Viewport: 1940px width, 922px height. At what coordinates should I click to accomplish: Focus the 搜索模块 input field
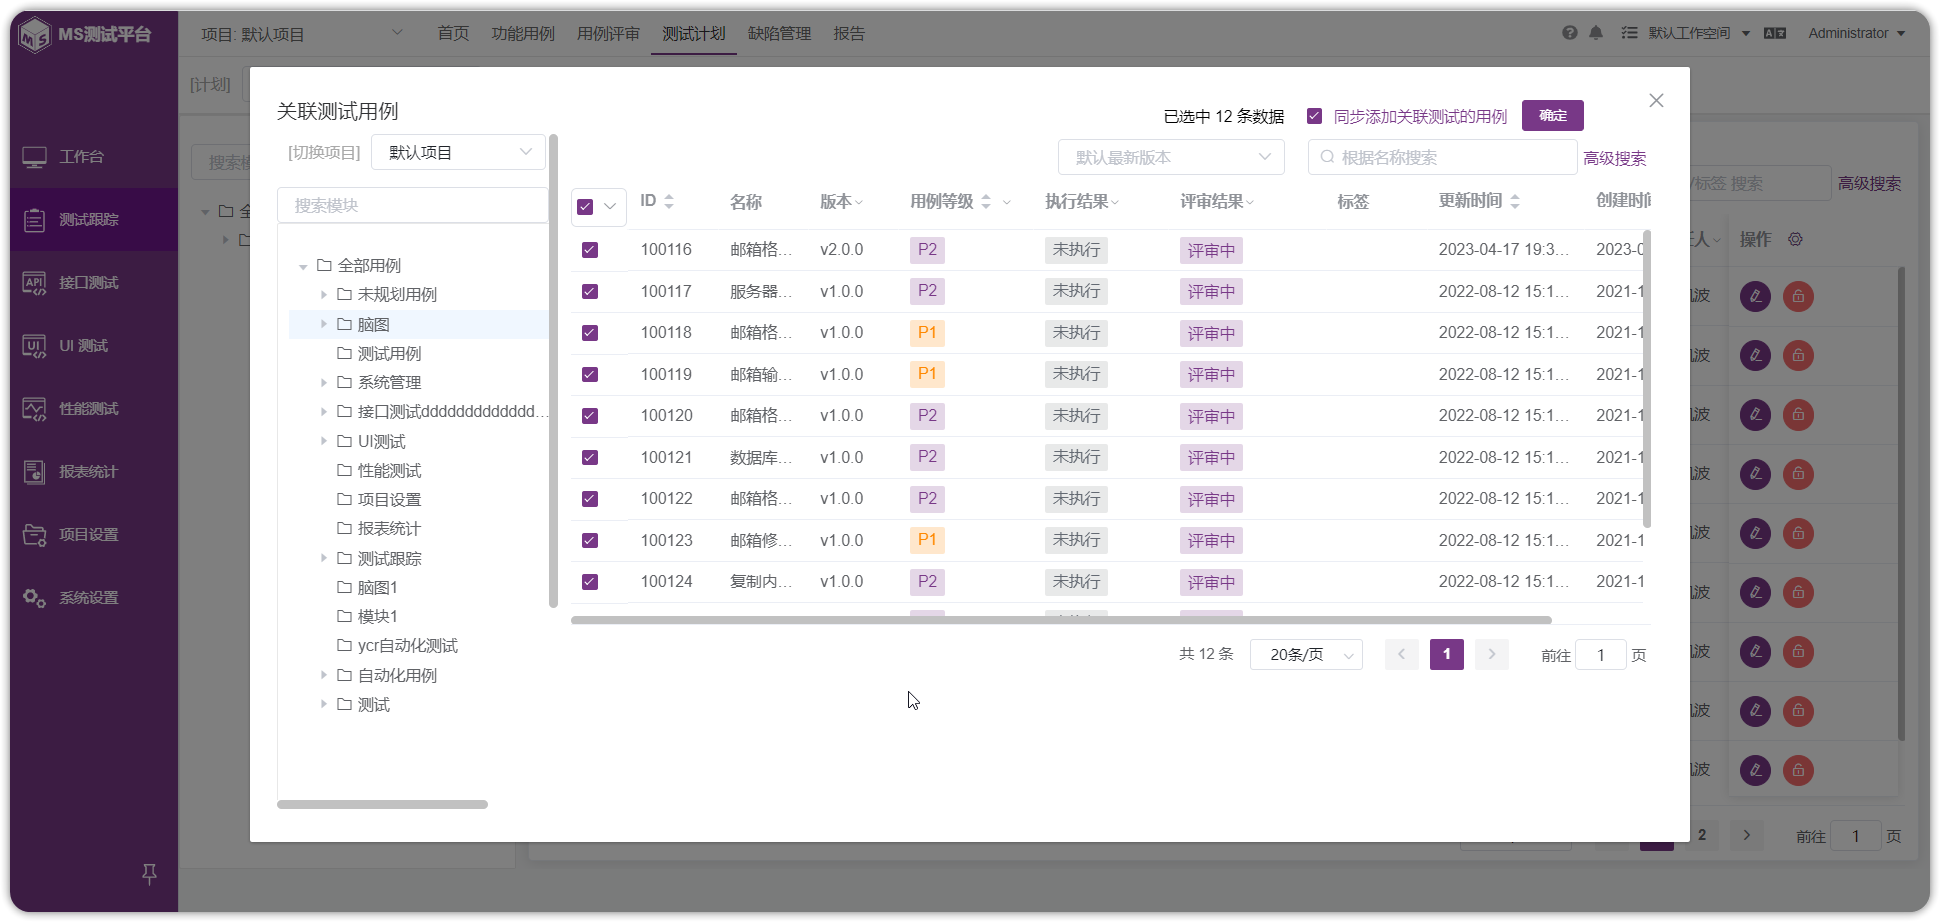click(x=413, y=206)
